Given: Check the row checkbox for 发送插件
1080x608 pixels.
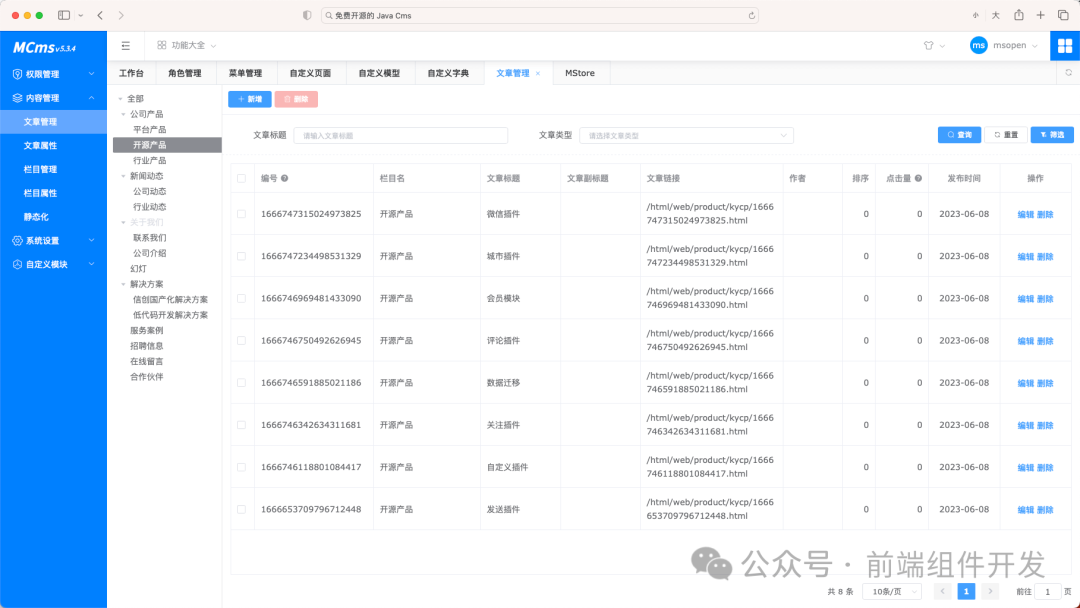Looking at the screenshot, I should click(241, 509).
